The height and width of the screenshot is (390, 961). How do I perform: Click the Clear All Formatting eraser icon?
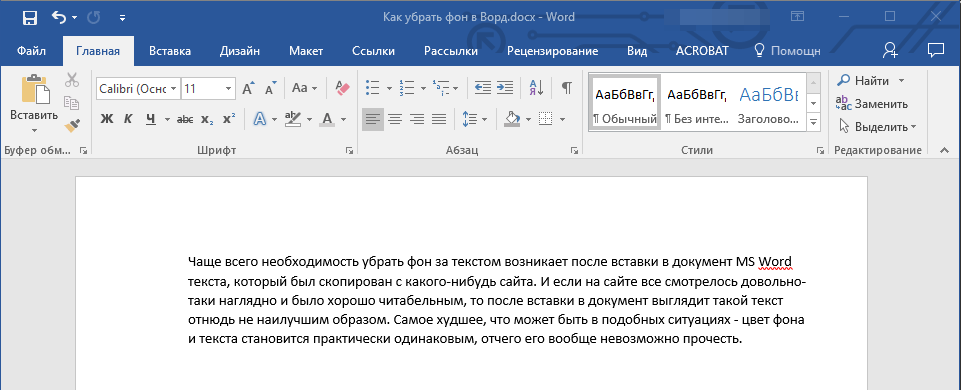coord(342,88)
